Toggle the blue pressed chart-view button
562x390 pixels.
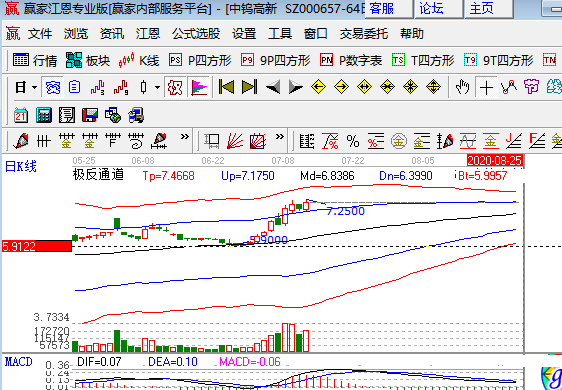52,87
